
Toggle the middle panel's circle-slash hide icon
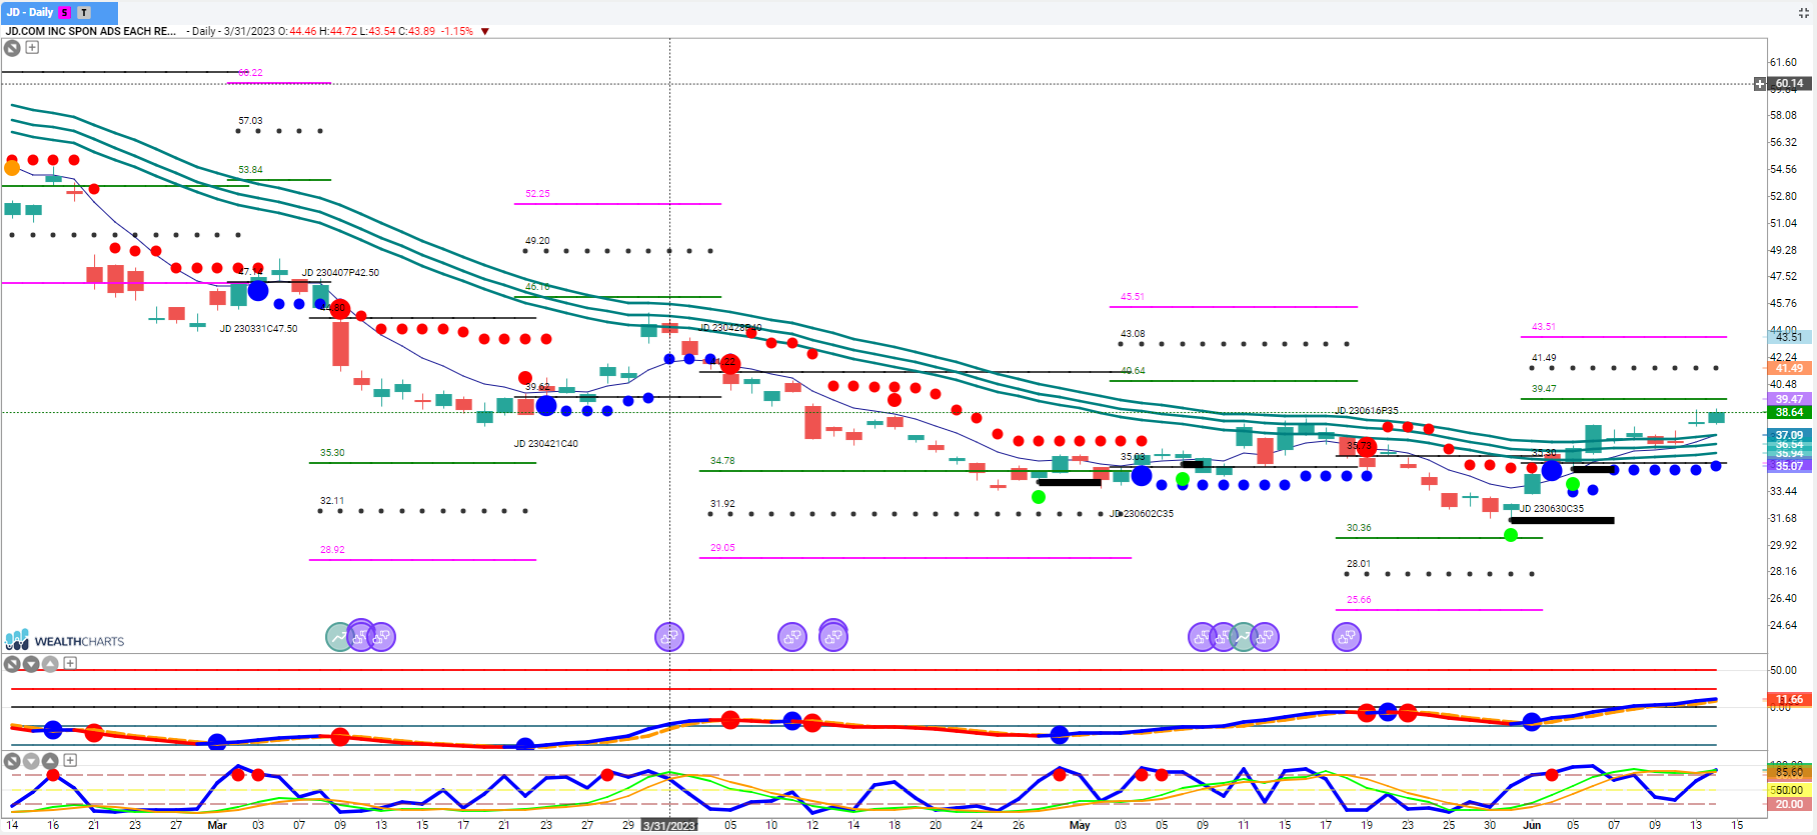[13, 664]
